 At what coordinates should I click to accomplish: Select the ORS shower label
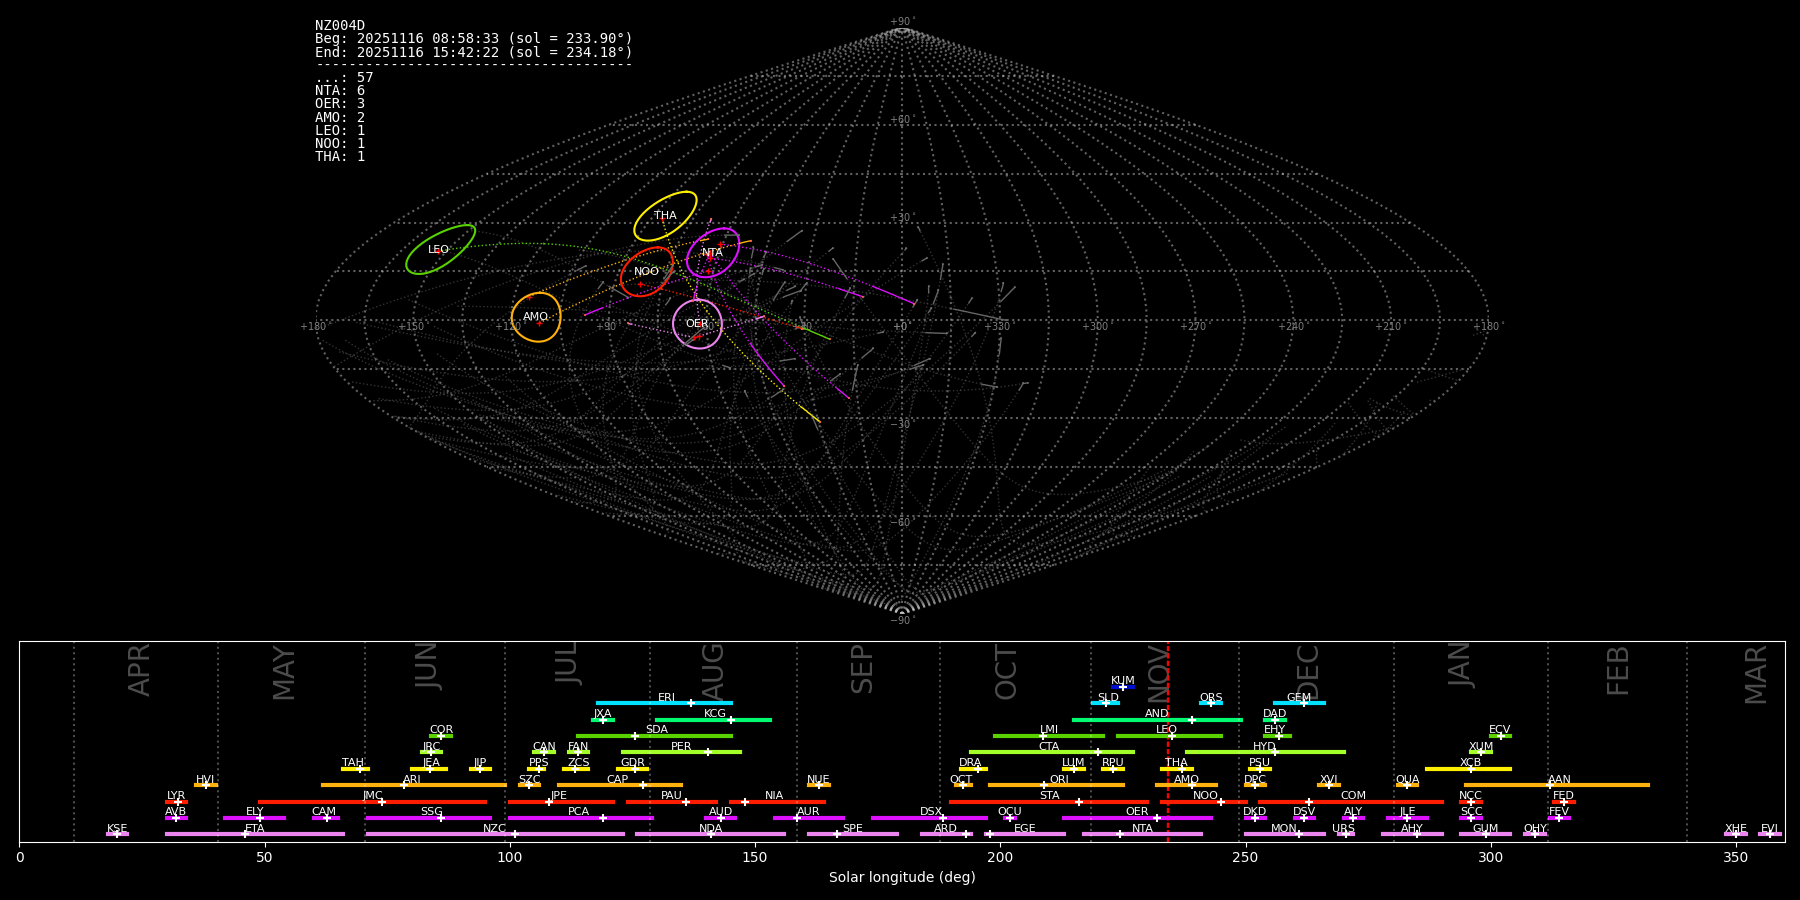[x=1211, y=698]
